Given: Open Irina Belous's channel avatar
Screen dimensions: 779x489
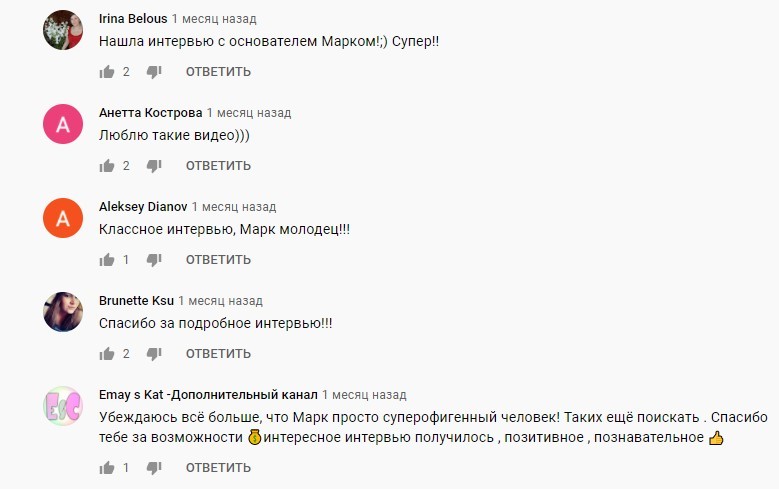Looking at the screenshot, I should tap(63, 30).
